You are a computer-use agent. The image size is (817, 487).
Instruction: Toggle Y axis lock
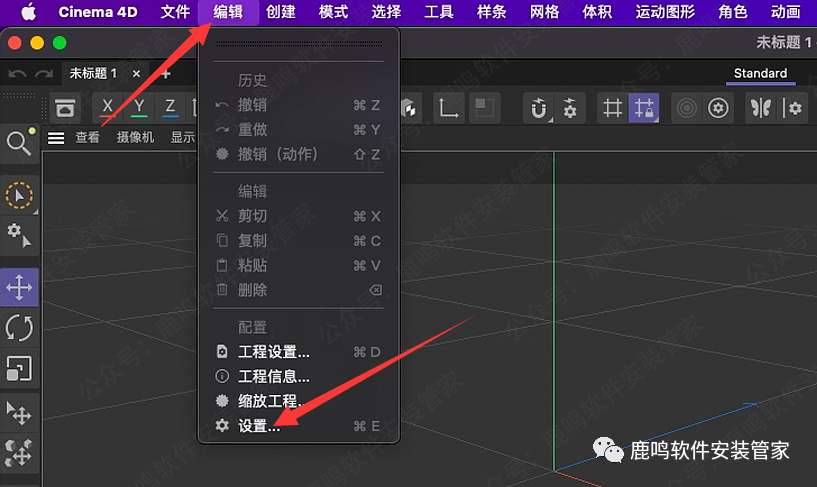pyautogui.click(x=139, y=108)
